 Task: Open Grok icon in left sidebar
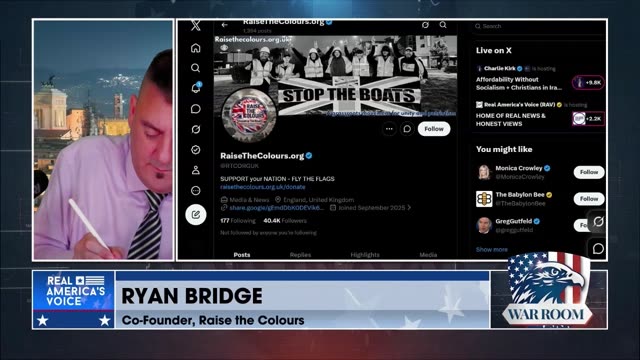[x=196, y=129]
